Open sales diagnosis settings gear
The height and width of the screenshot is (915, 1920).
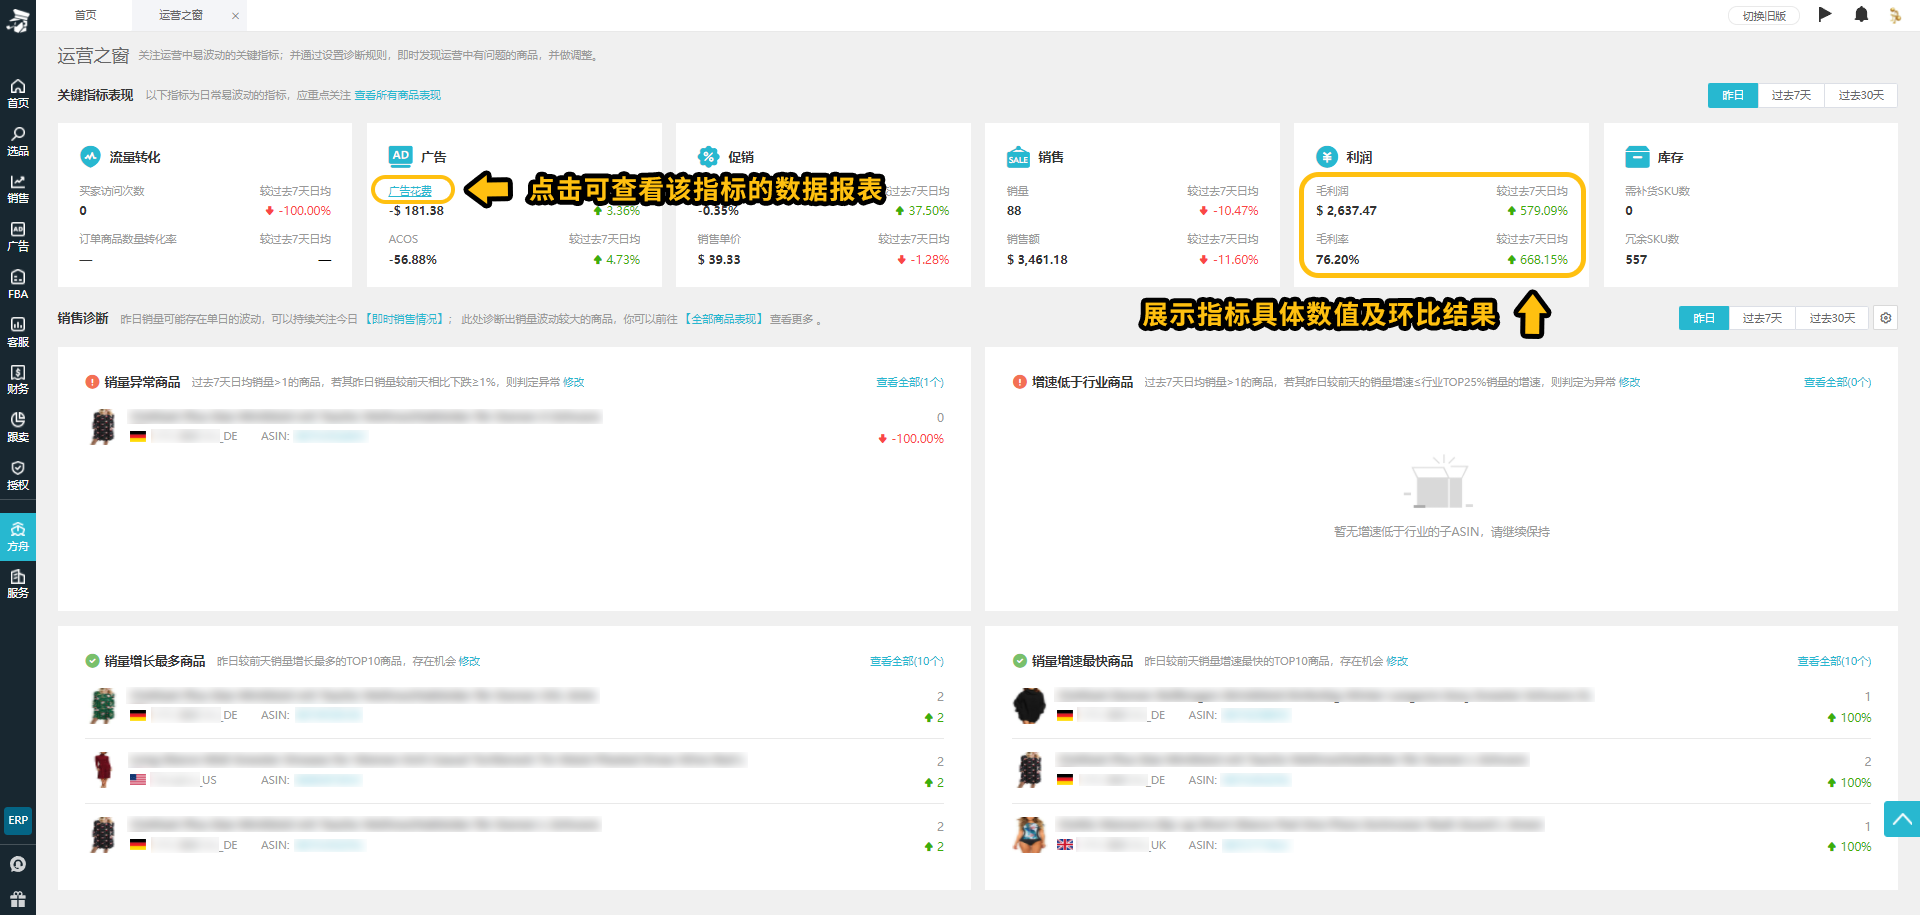1885,318
